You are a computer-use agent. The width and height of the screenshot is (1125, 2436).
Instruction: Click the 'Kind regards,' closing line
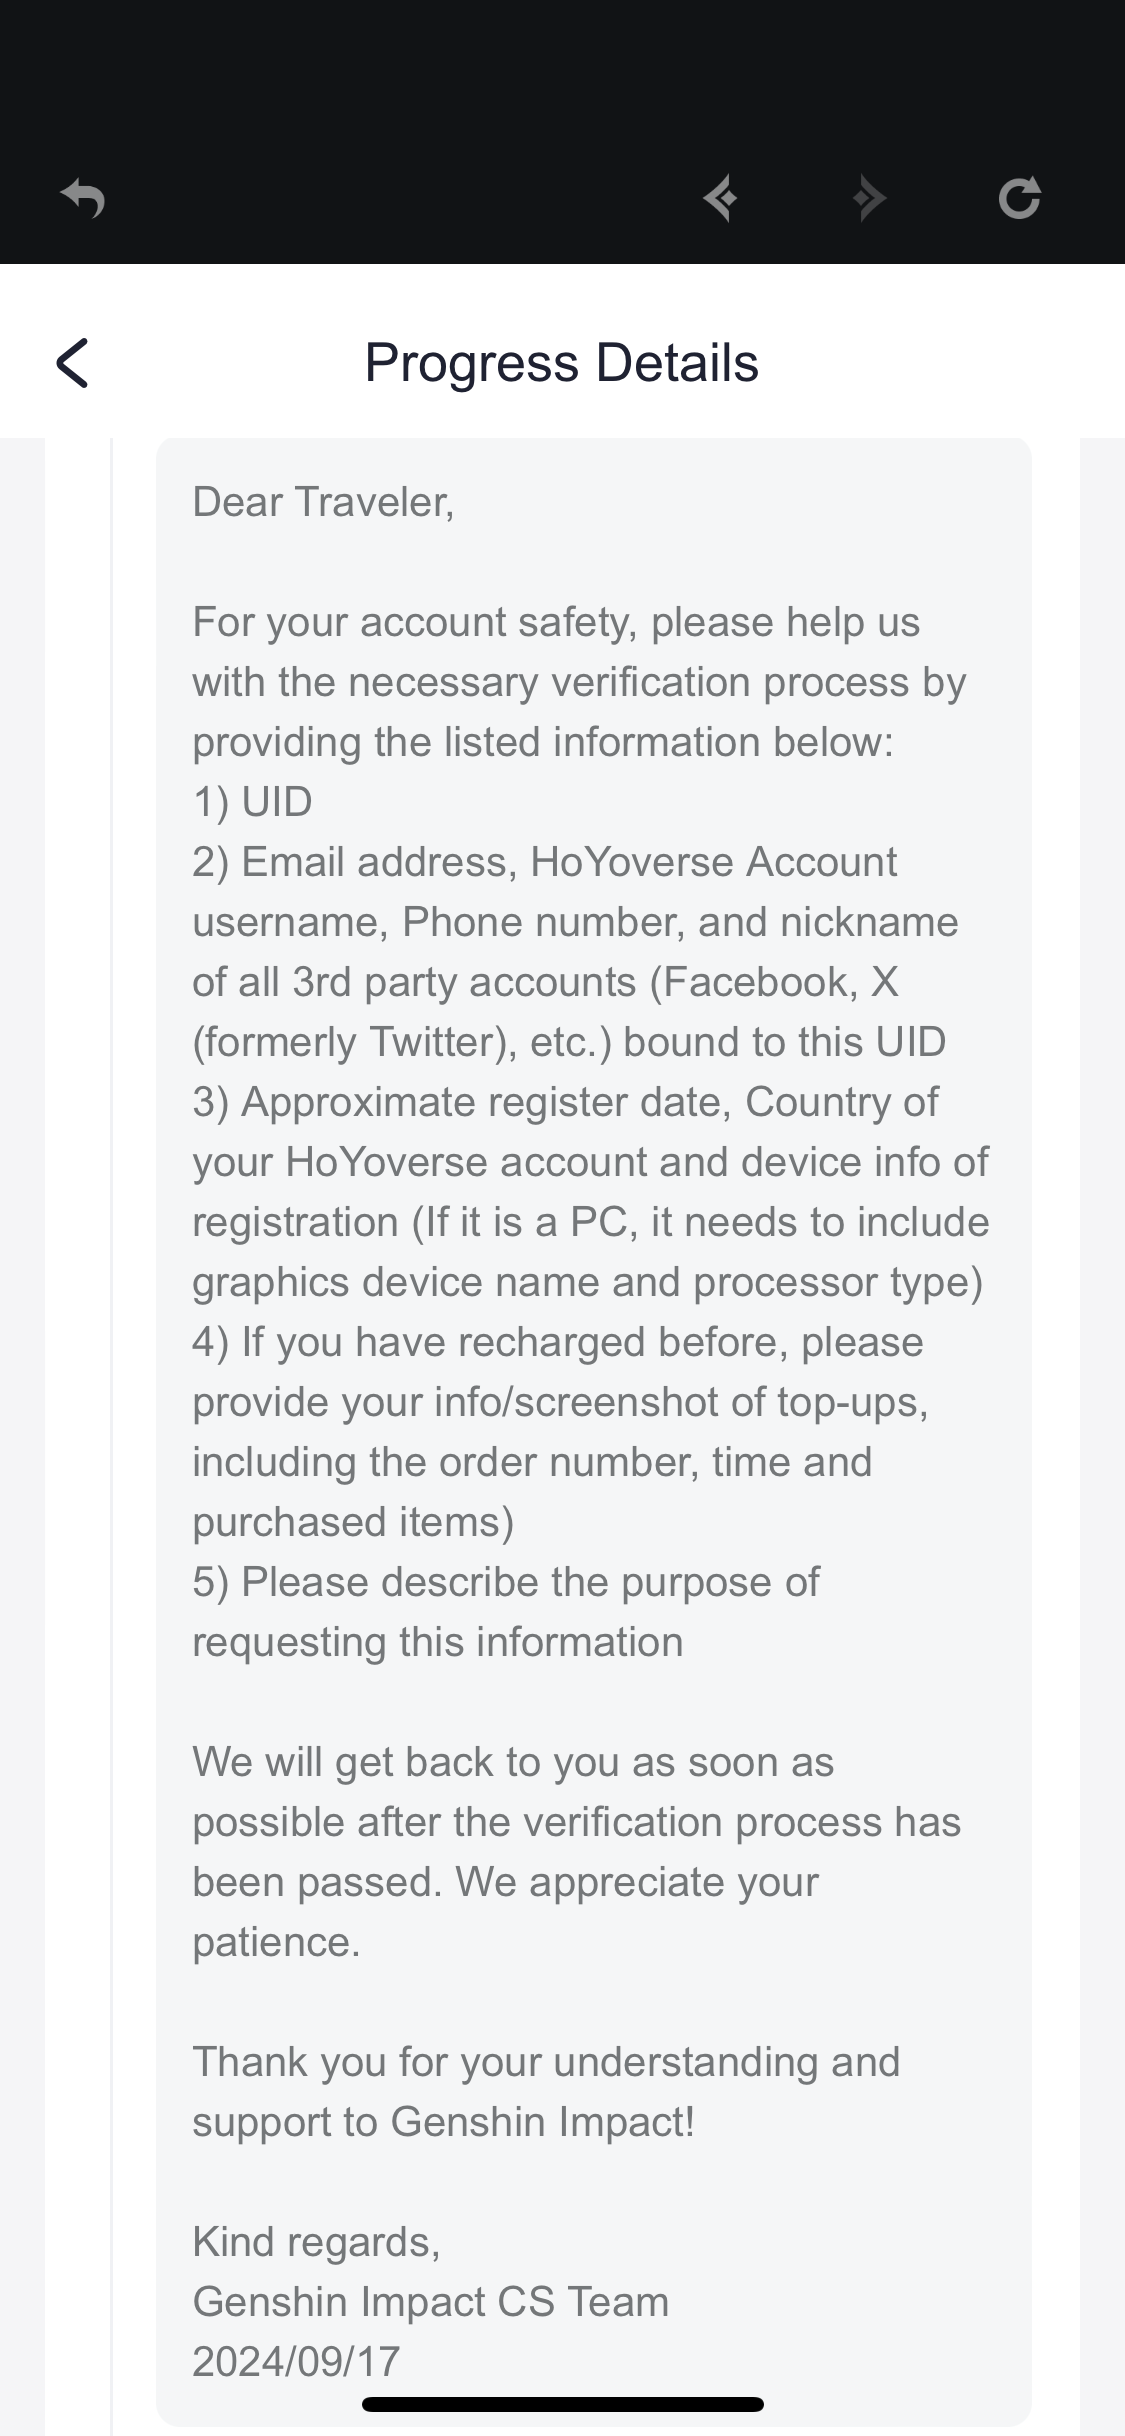click(316, 2242)
